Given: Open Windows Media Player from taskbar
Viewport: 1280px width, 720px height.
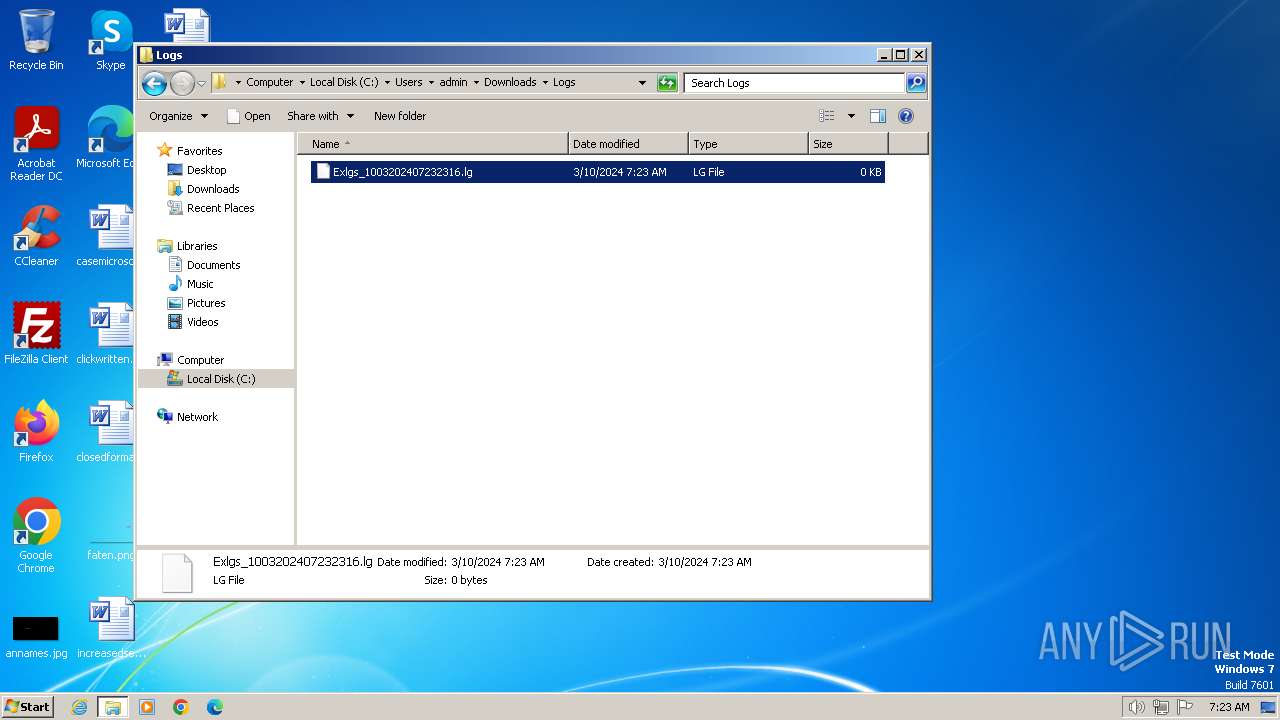Looking at the screenshot, I should pyautogui.click(x=147, y=707).
